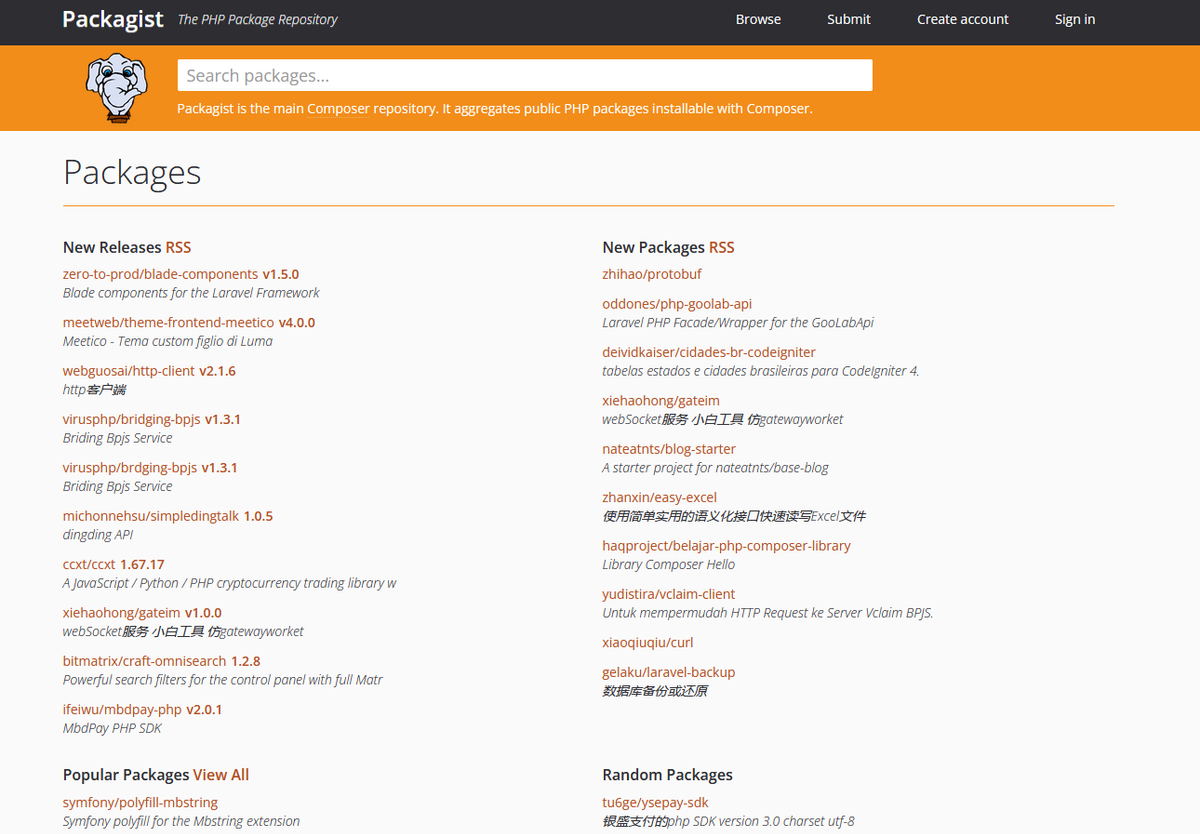
Task: Click 'A starter project for nateatnts/base-blog' text
Action: point(715,468)
